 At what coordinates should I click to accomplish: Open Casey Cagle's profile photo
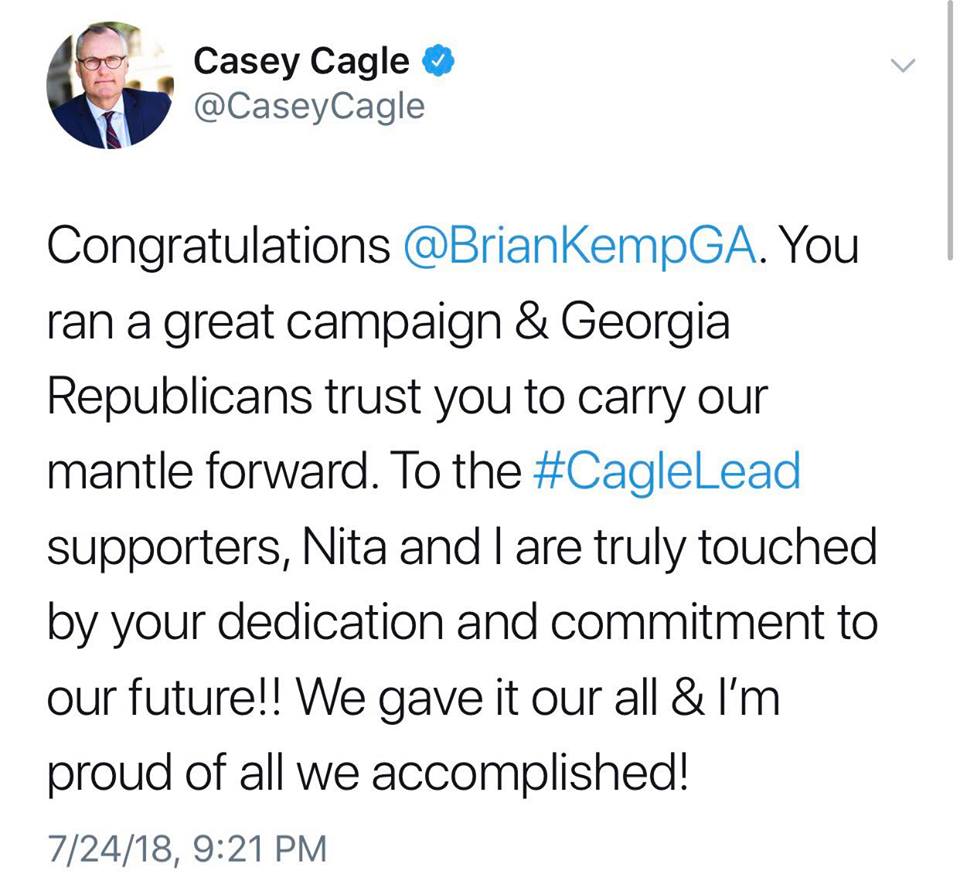[110, 85]
